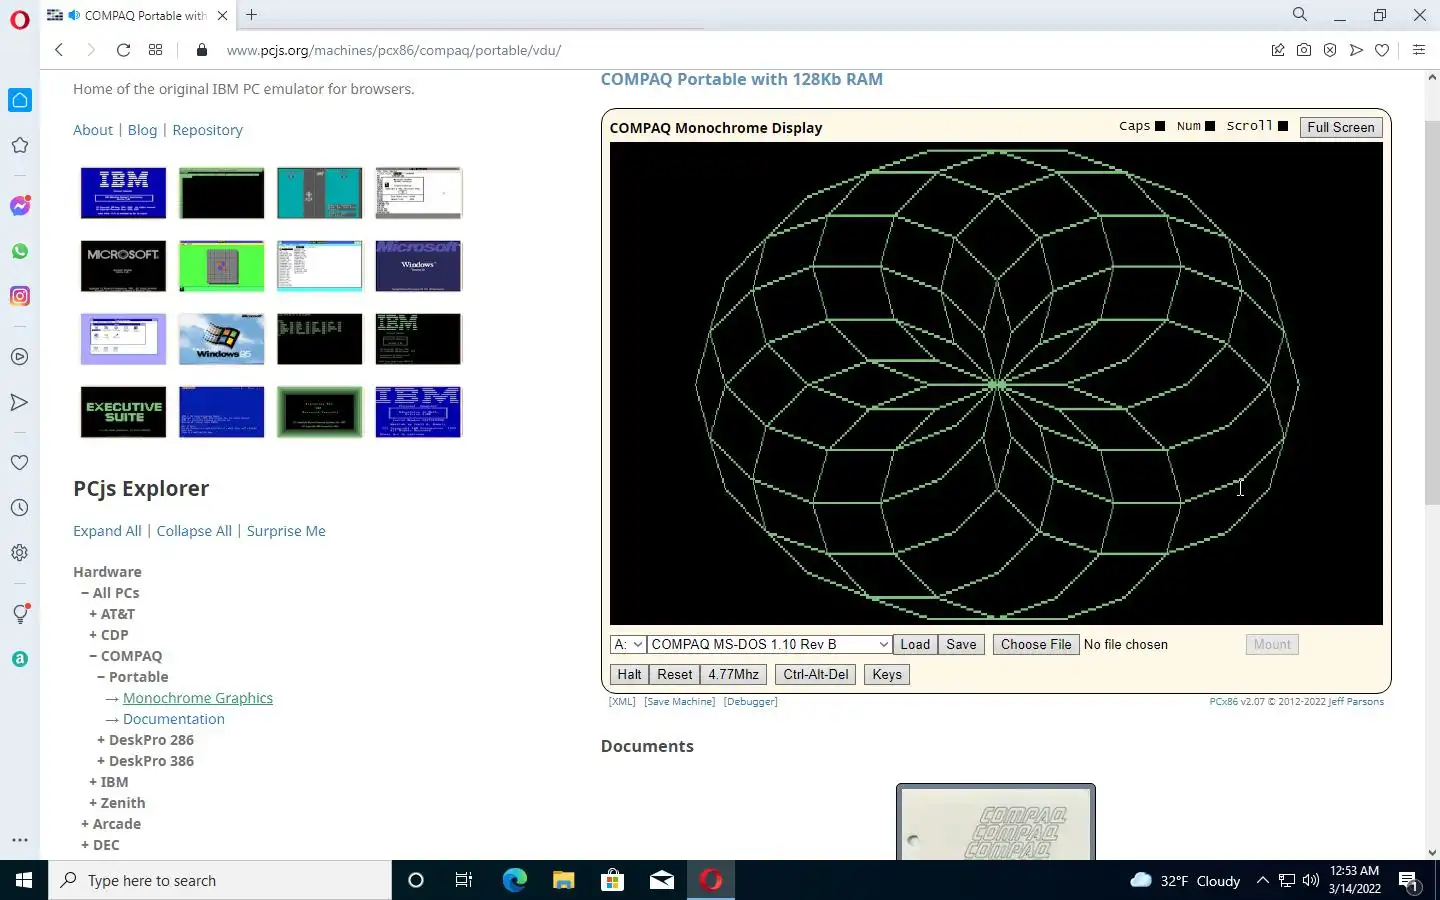Collapse the COMPAQ tree node
Viewport: 1440px width, 900px height.
point(93,656)
